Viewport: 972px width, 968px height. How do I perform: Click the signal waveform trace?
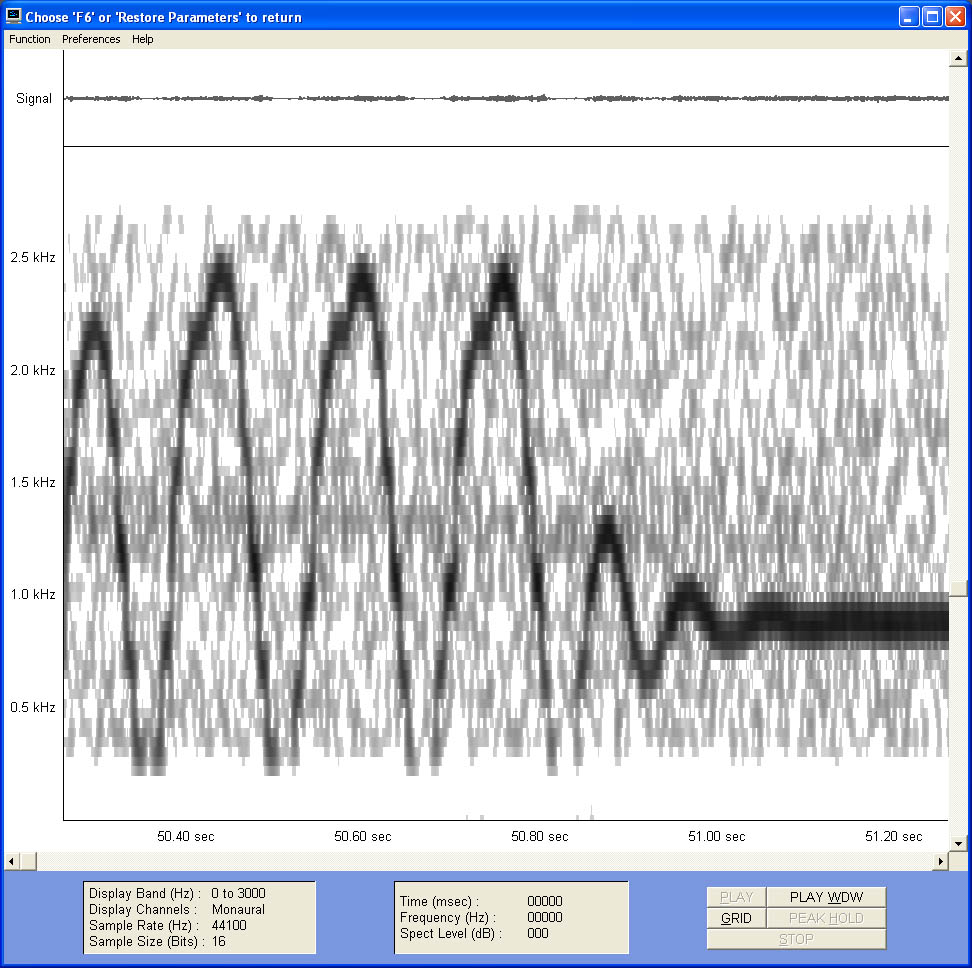(506, 98)
